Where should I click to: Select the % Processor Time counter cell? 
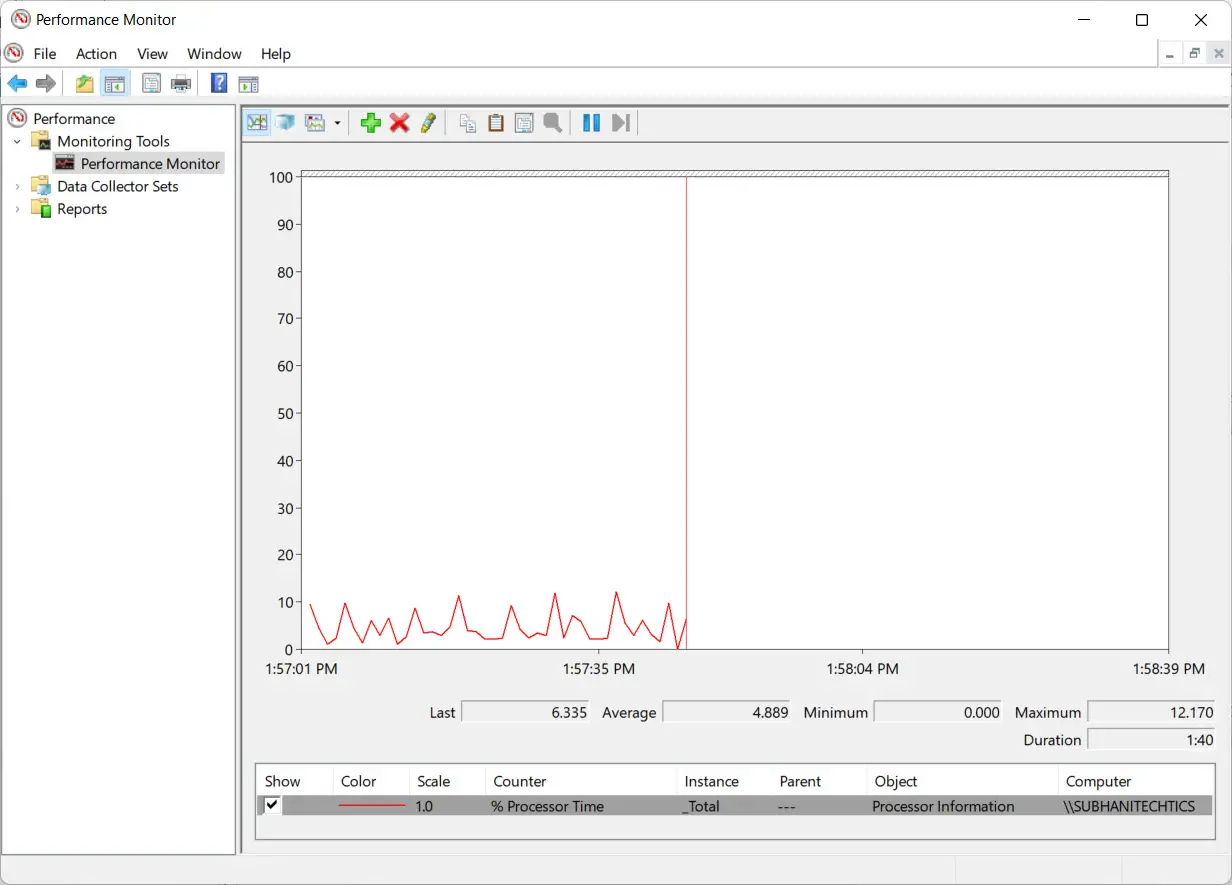point(547,806)
